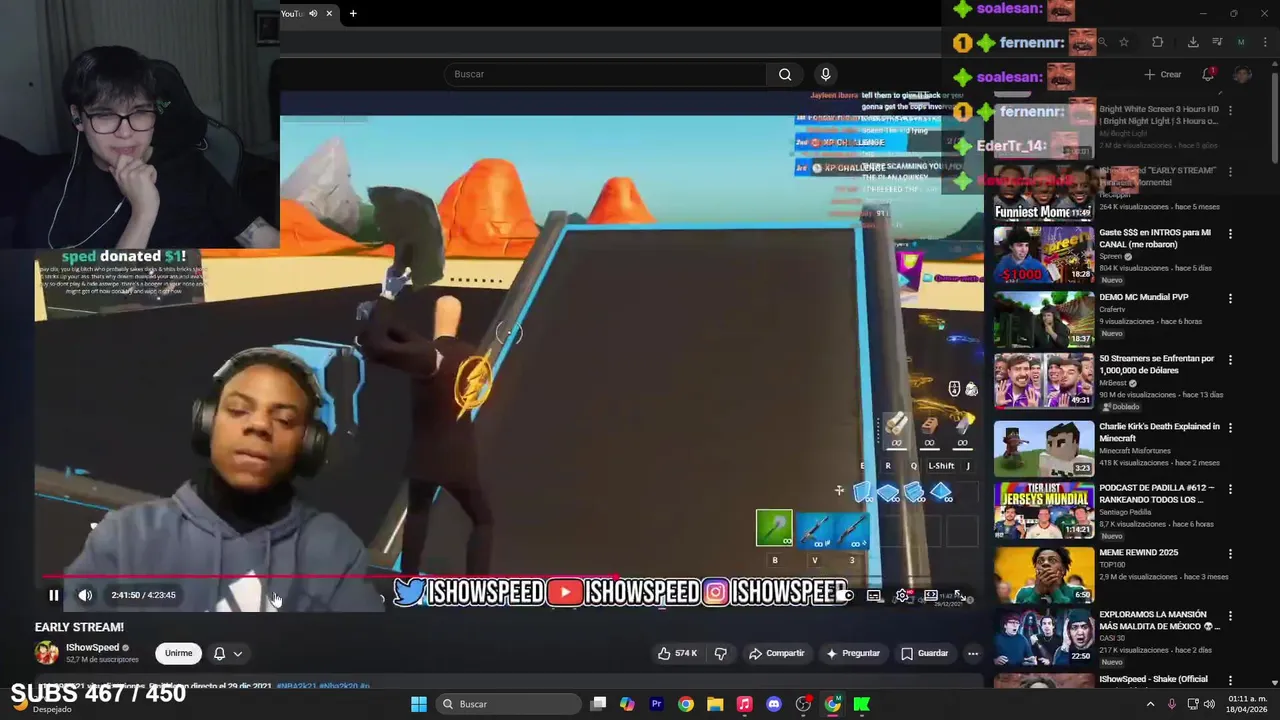The height and width of the screenshot is (720, 1280).
Task: Open options for Bright White Screen video
Action: [x=1231, y=110]
